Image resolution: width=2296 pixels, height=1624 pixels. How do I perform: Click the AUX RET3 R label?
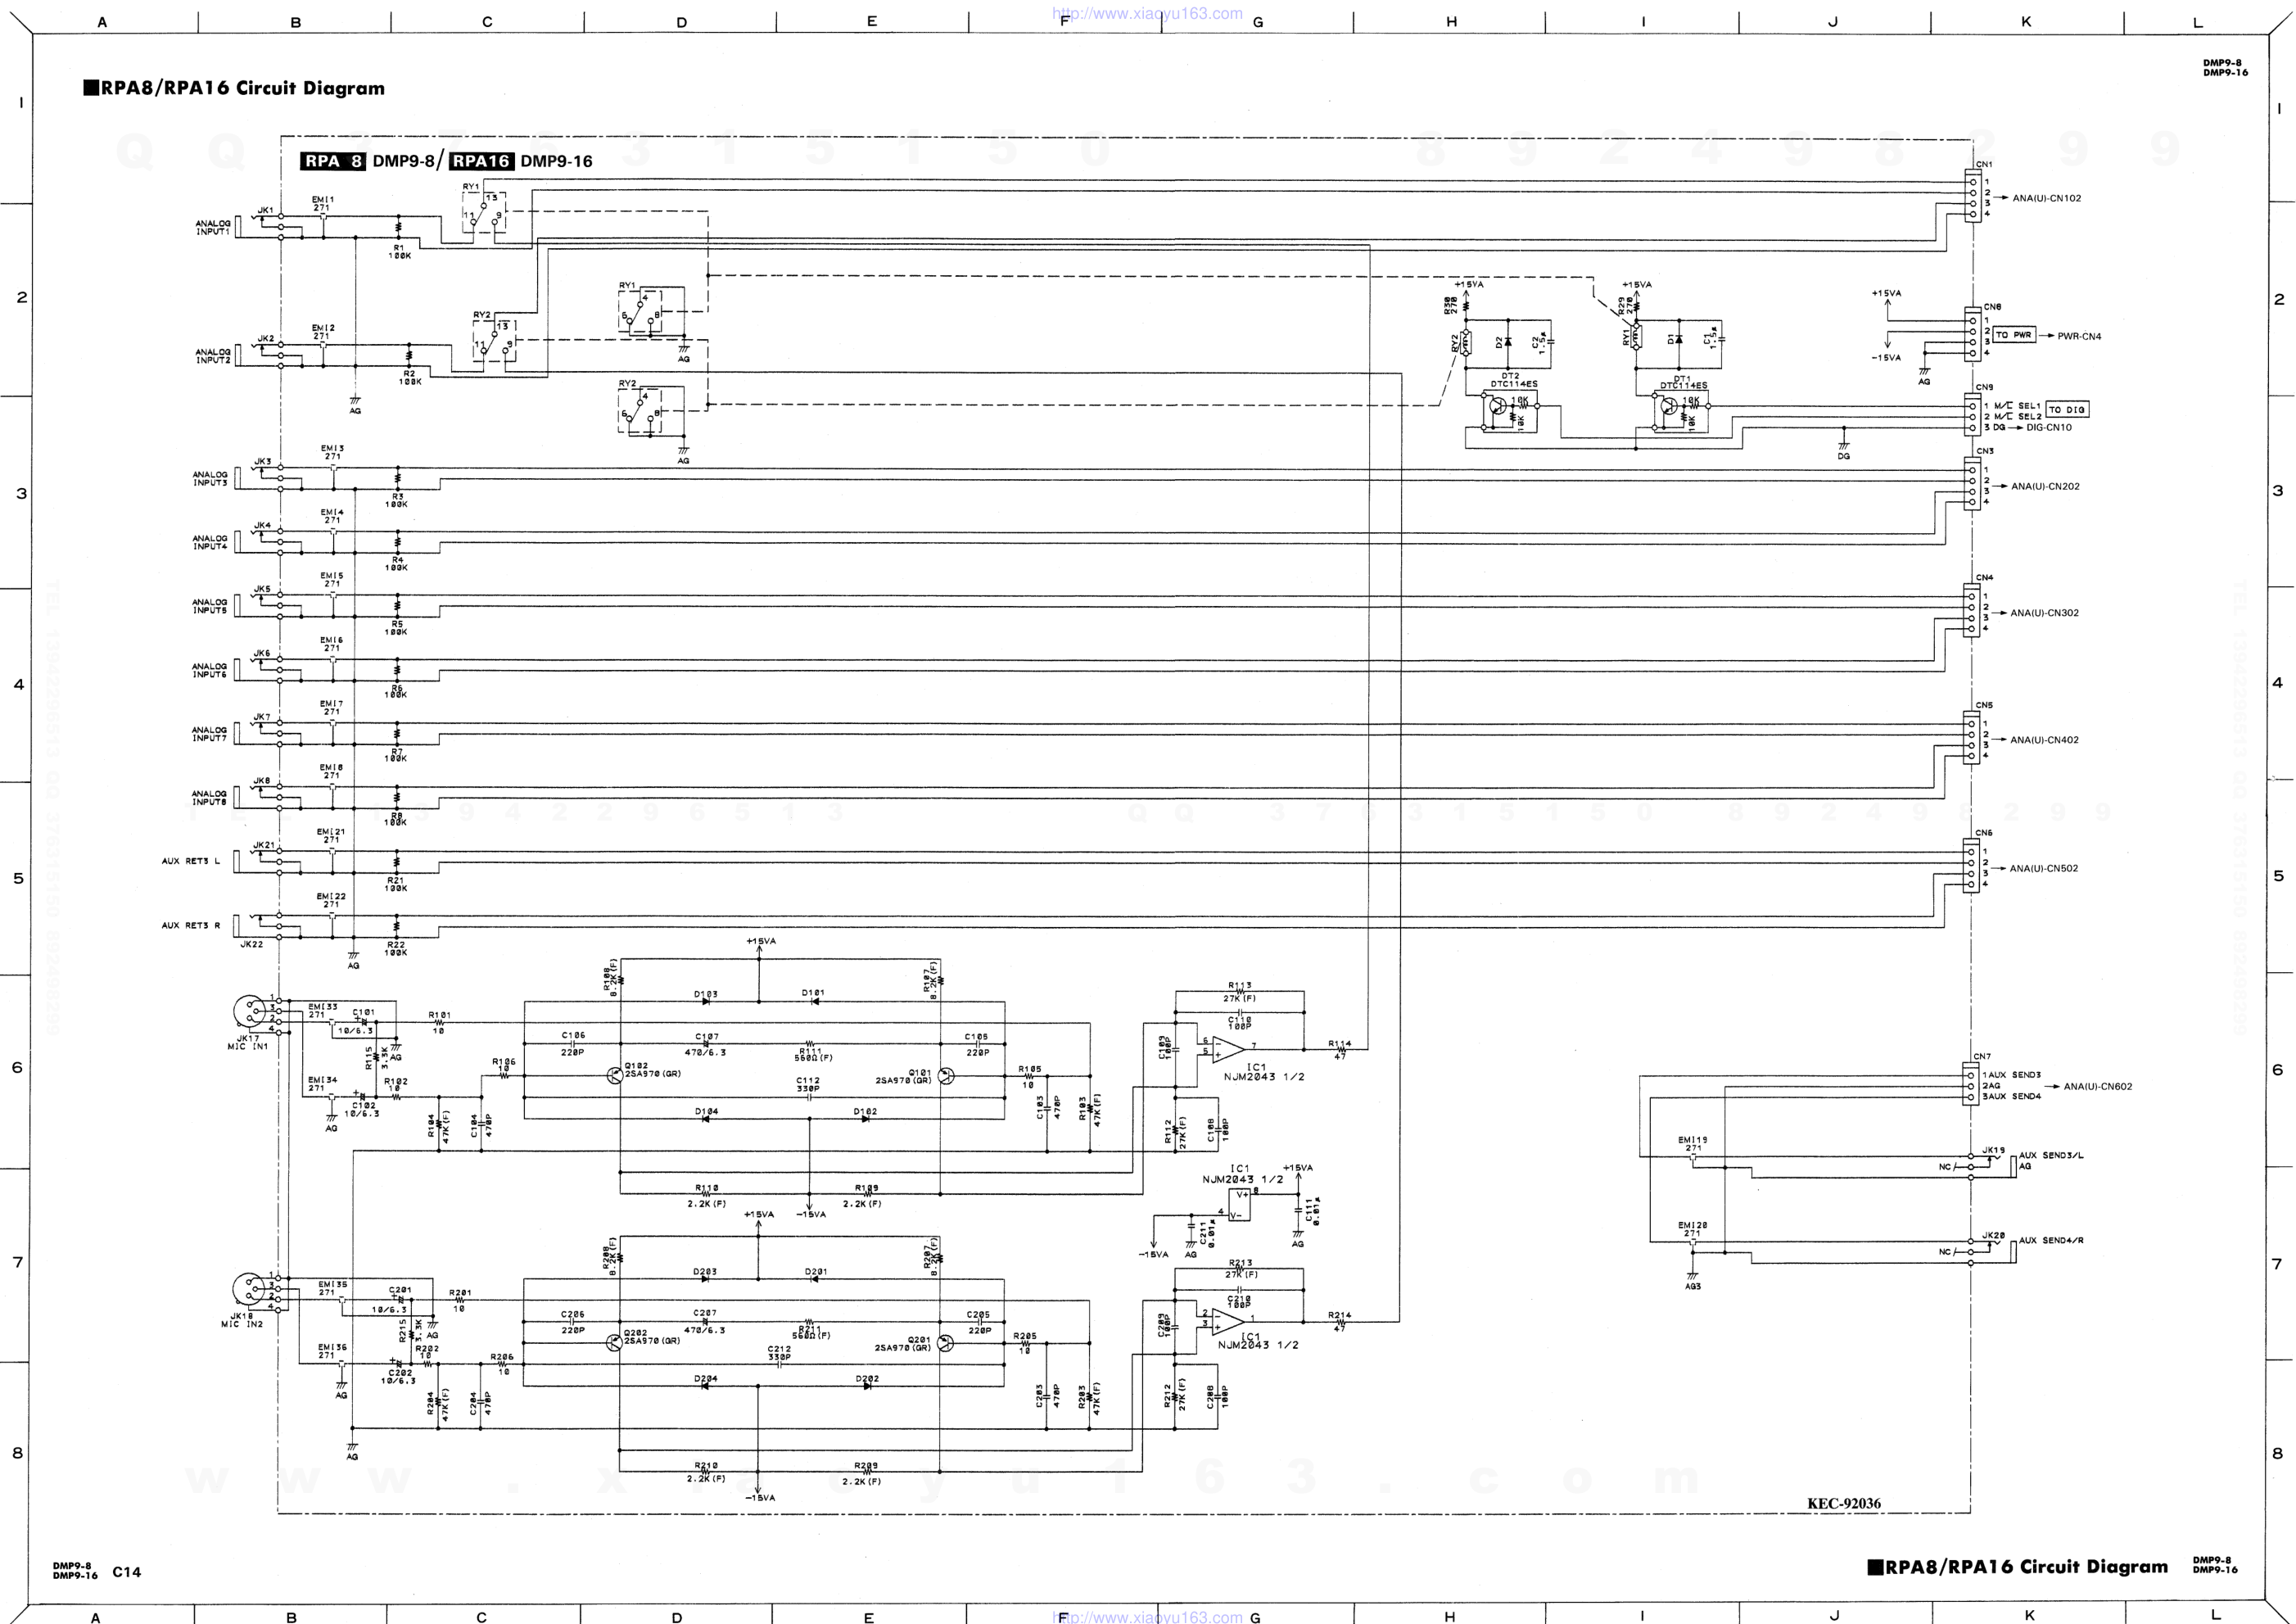coord(191,925)
